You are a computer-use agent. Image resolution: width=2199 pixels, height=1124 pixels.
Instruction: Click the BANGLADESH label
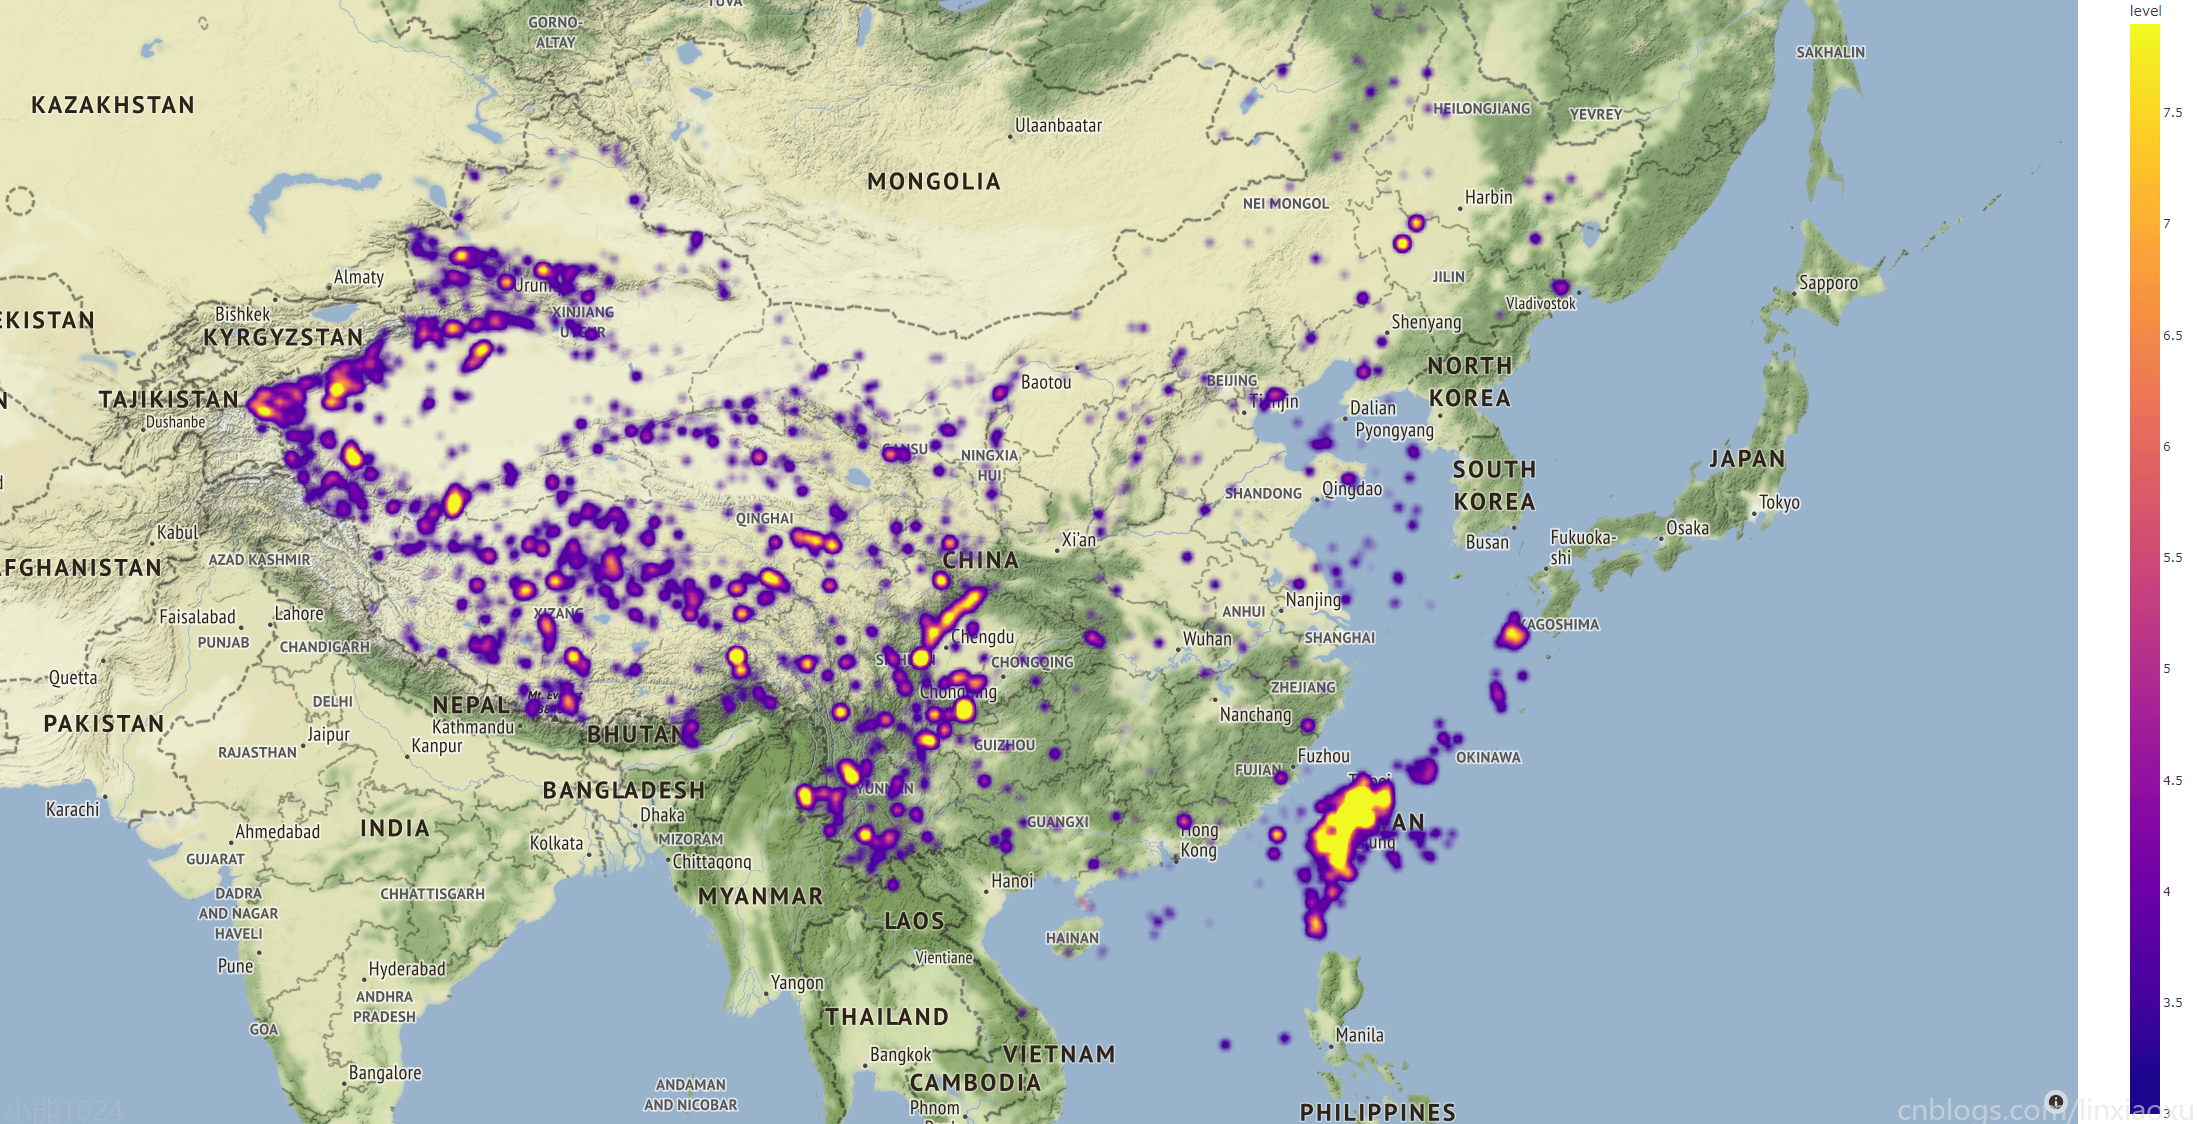624,790
